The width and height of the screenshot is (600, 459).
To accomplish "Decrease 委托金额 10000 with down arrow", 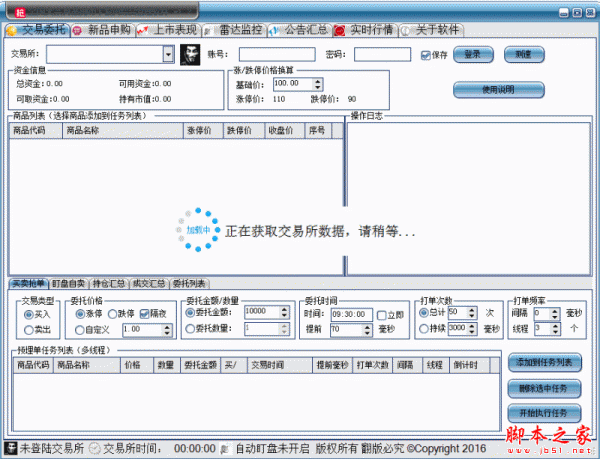I will 284,316.
